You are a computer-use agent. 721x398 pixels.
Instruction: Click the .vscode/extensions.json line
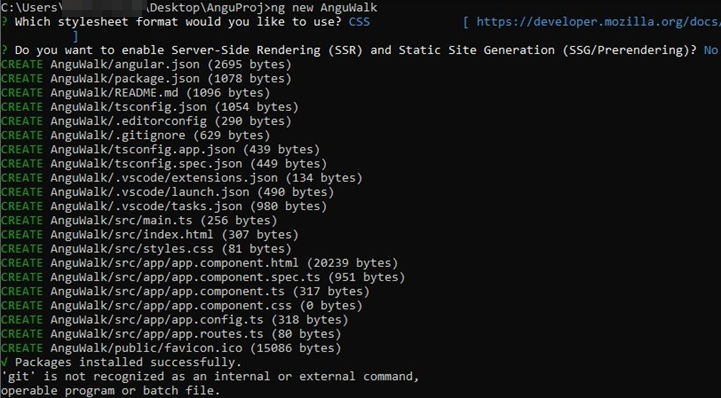tap(182, 178)
